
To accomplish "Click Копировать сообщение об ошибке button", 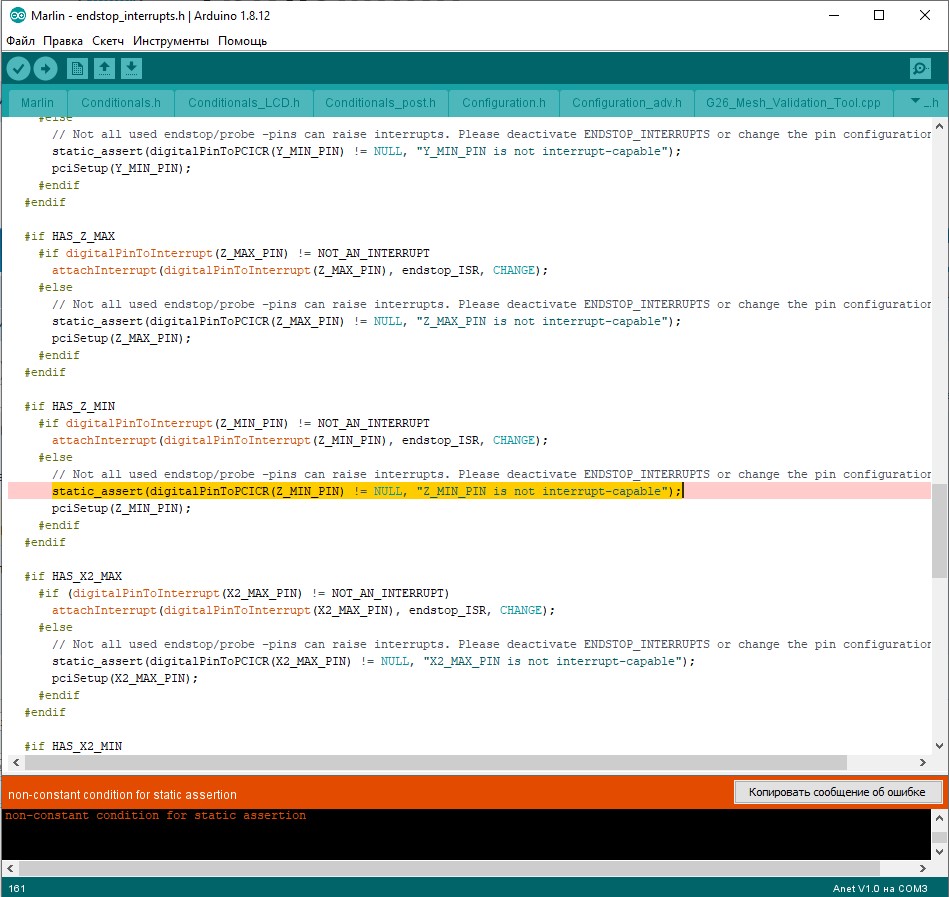I will [837, 792].
